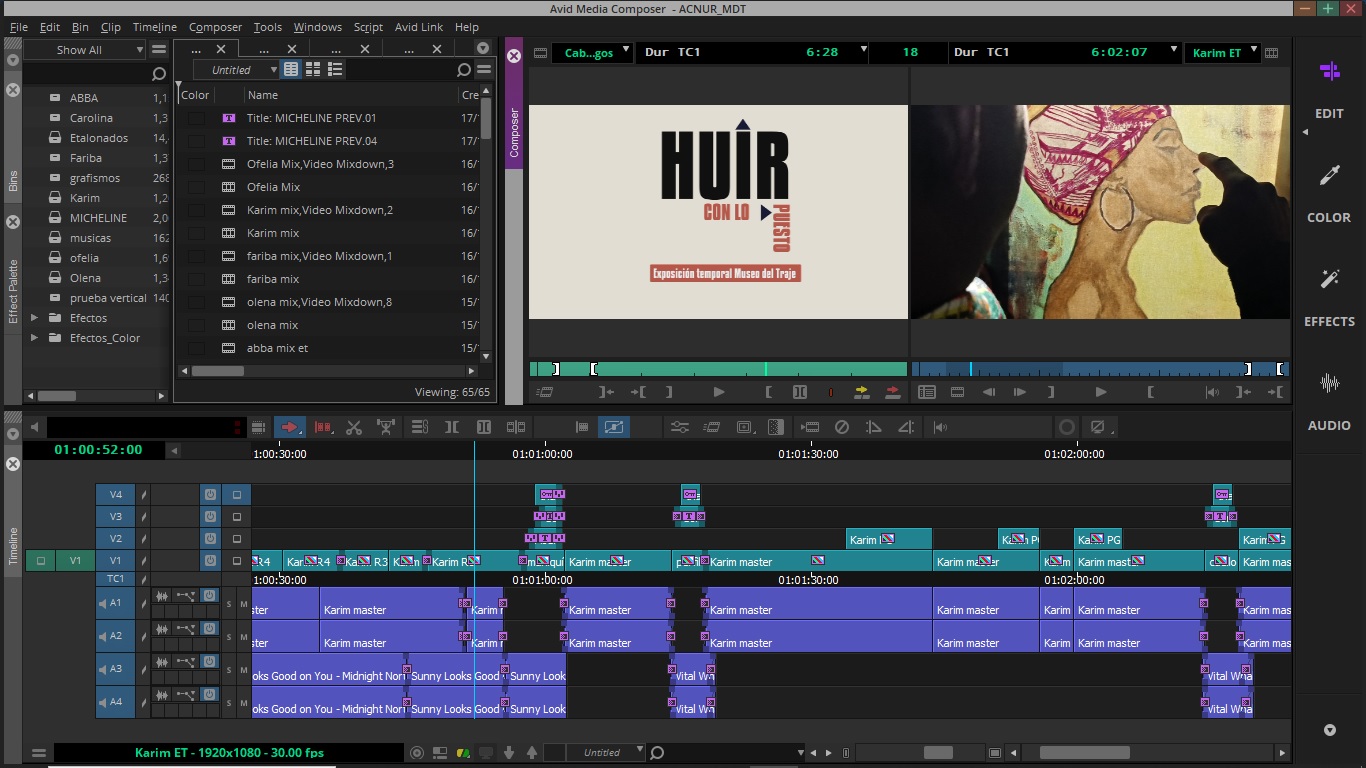
Task: Click the Remove Effect circle-slash icon
Action: point(842,427)
